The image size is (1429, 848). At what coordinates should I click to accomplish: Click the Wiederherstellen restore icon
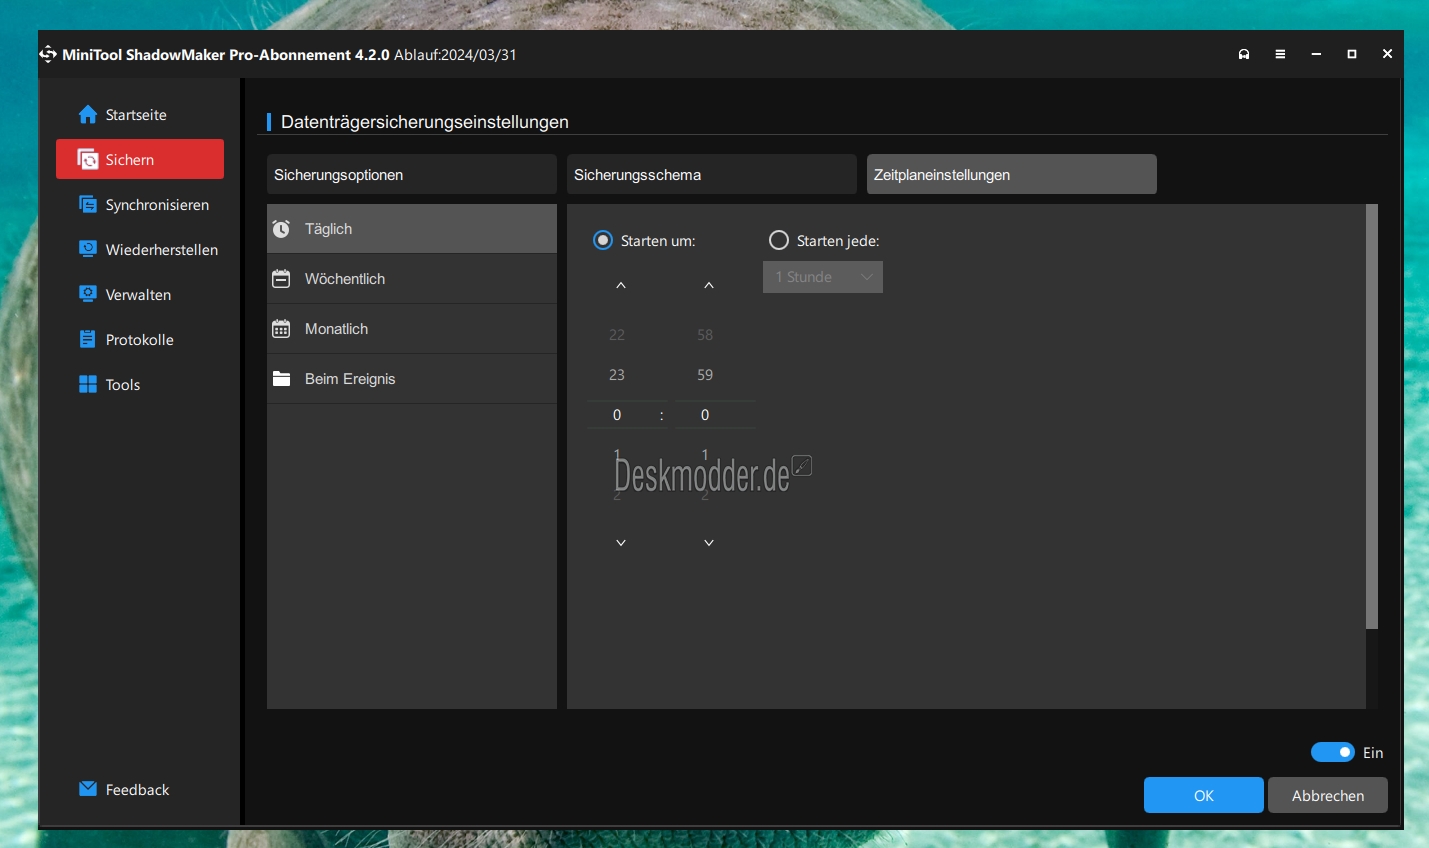coord(88,249)
